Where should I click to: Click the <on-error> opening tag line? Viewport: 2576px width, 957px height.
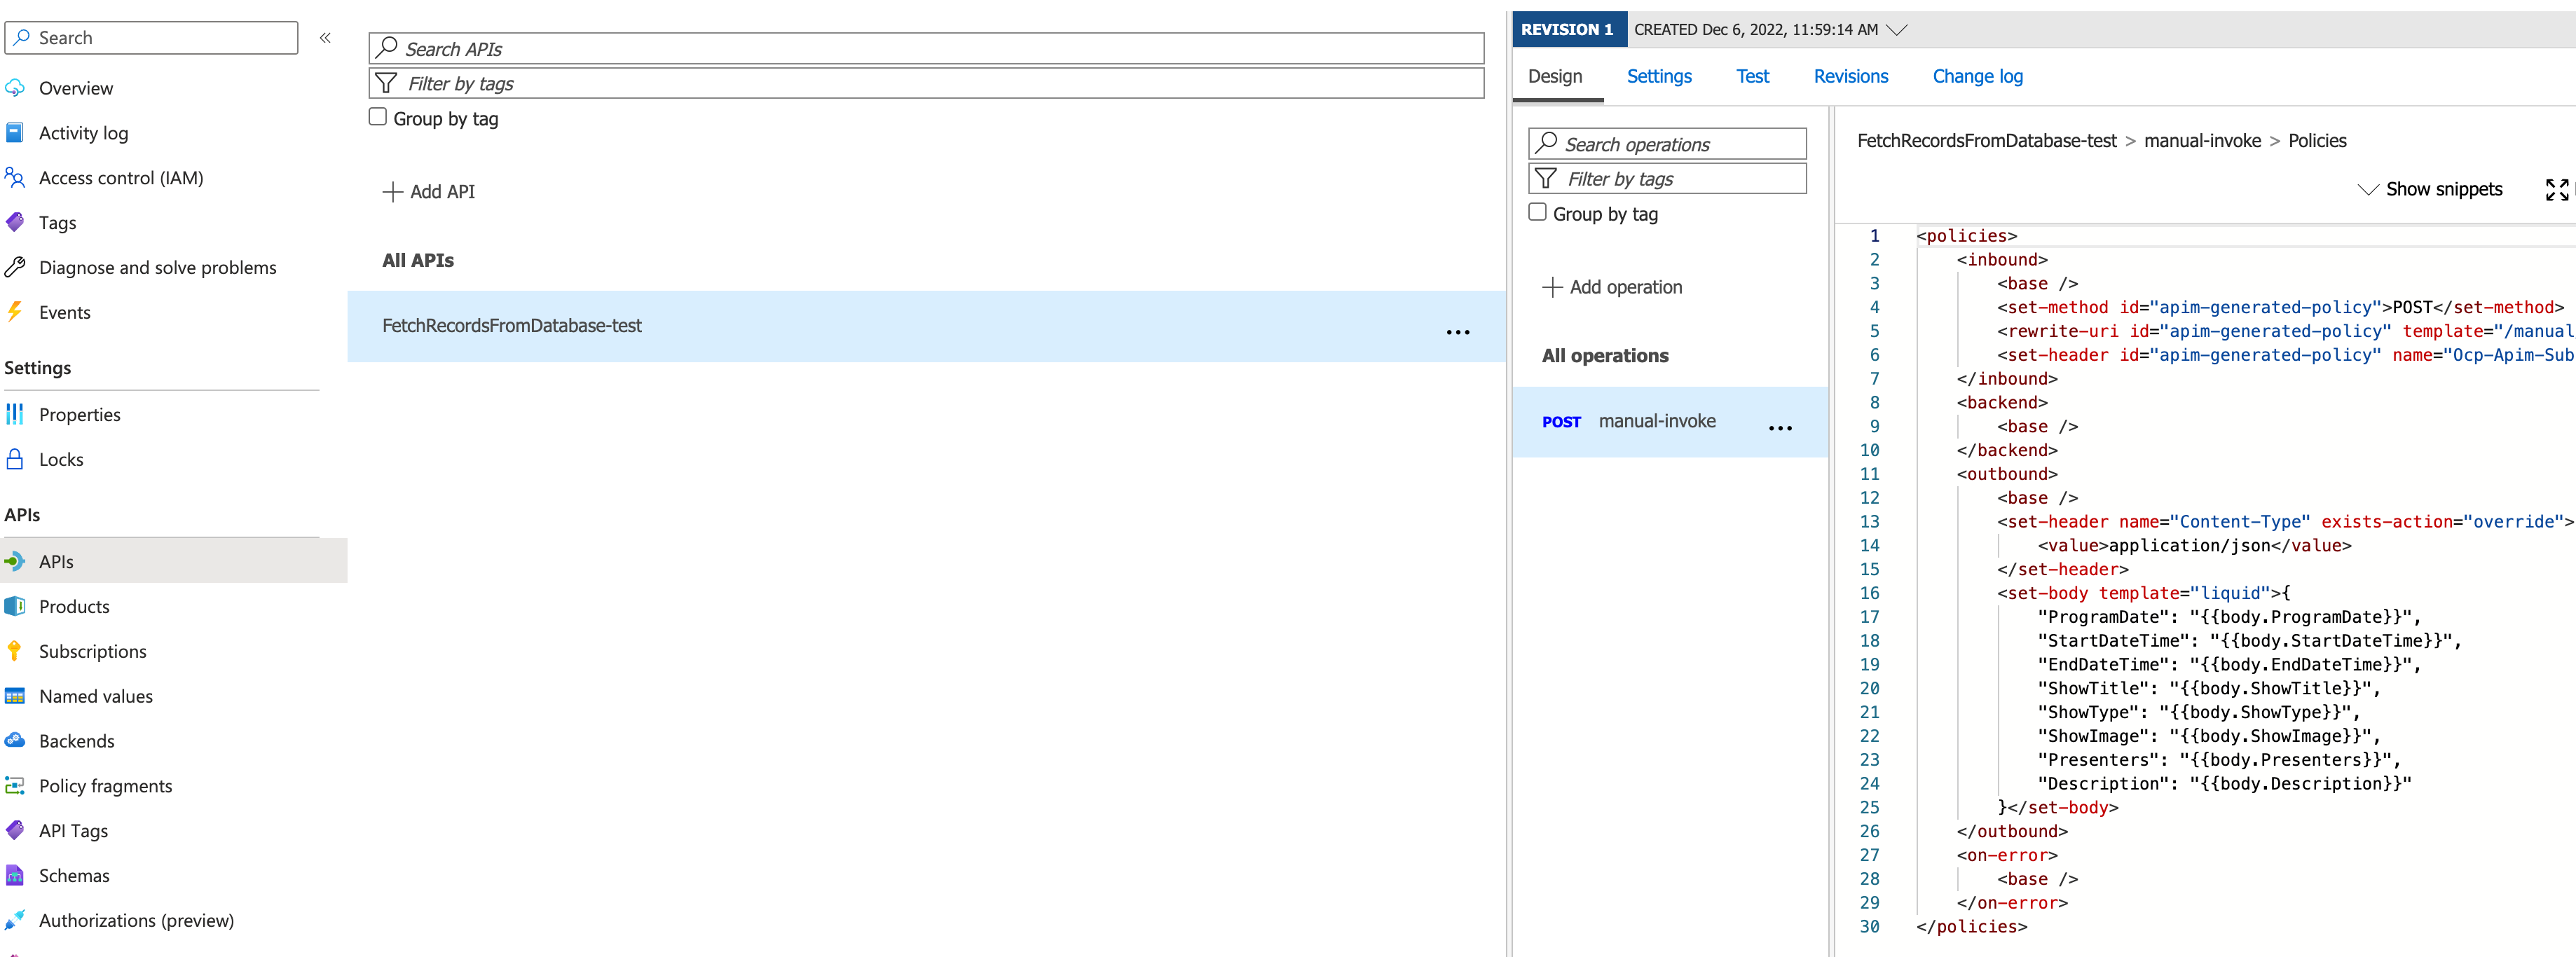(2006, 855)
